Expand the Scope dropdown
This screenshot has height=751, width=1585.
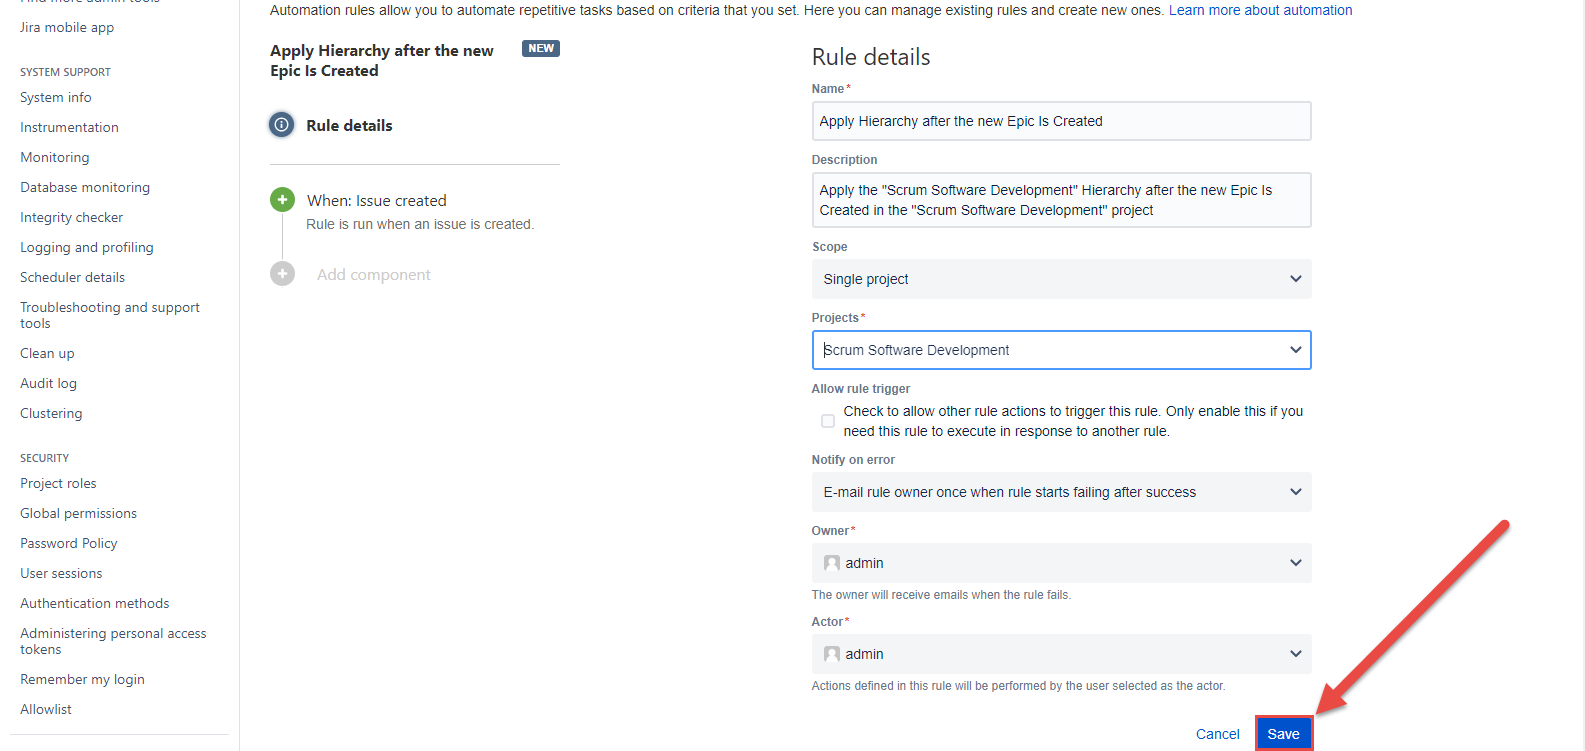1295,279
